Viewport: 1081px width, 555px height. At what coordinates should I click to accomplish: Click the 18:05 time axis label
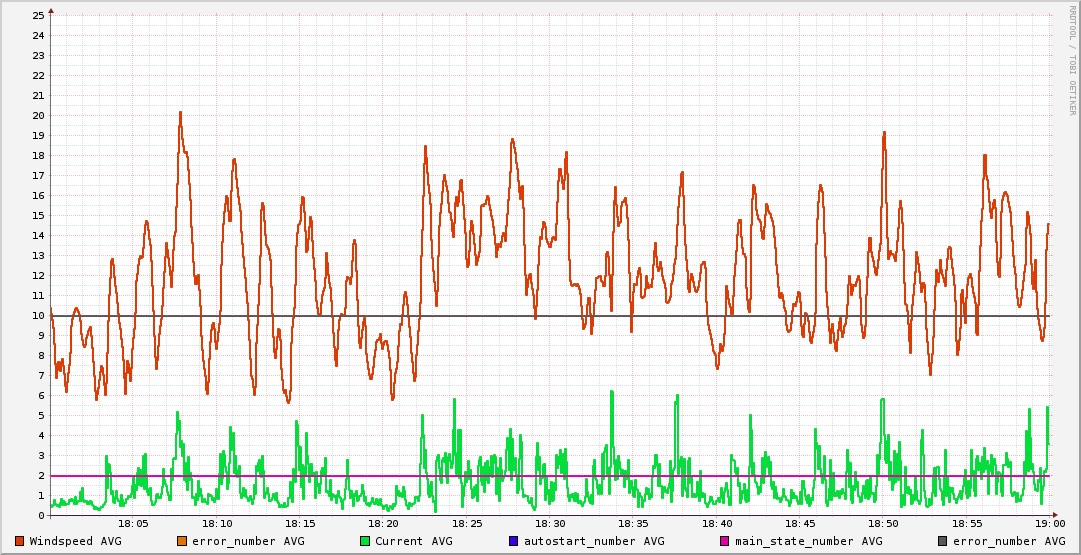point(133,524)
